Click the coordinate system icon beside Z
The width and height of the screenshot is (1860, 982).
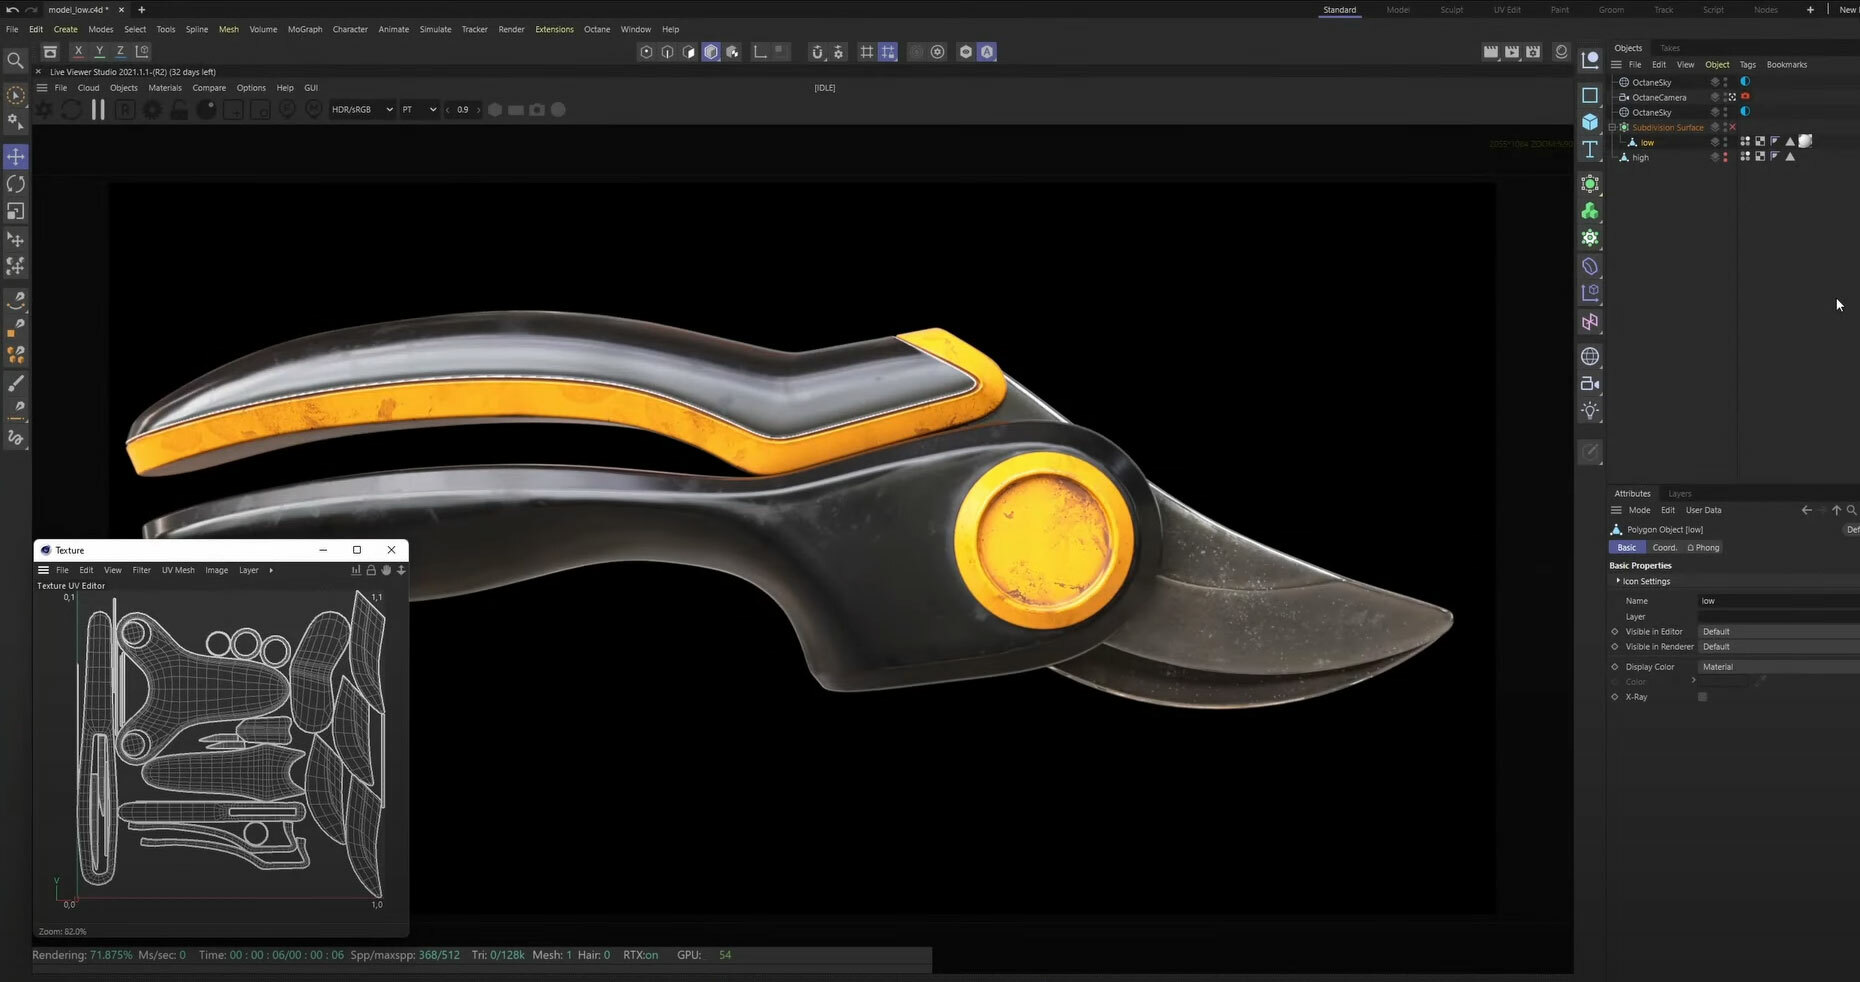142,51
